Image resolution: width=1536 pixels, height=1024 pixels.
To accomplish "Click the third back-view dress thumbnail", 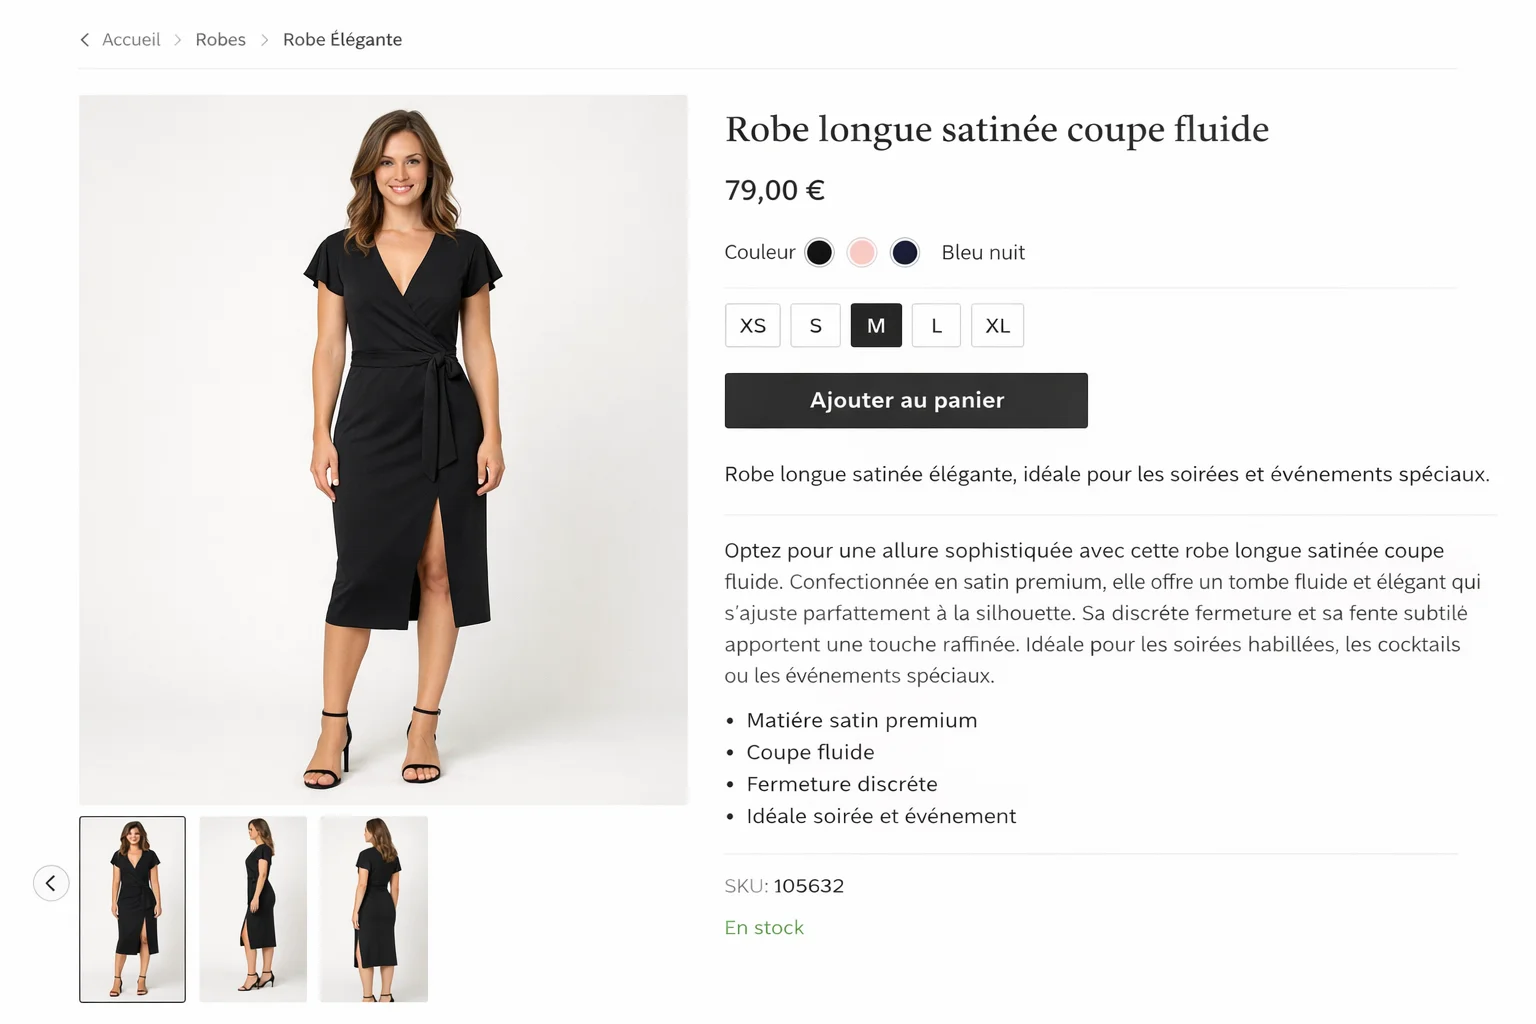I will (373, 909).
